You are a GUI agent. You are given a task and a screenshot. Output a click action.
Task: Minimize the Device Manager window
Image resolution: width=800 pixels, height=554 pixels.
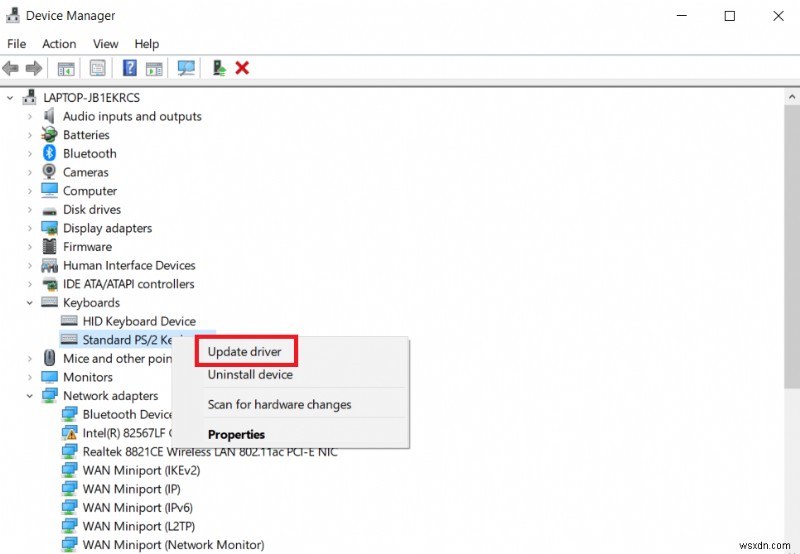682,16
